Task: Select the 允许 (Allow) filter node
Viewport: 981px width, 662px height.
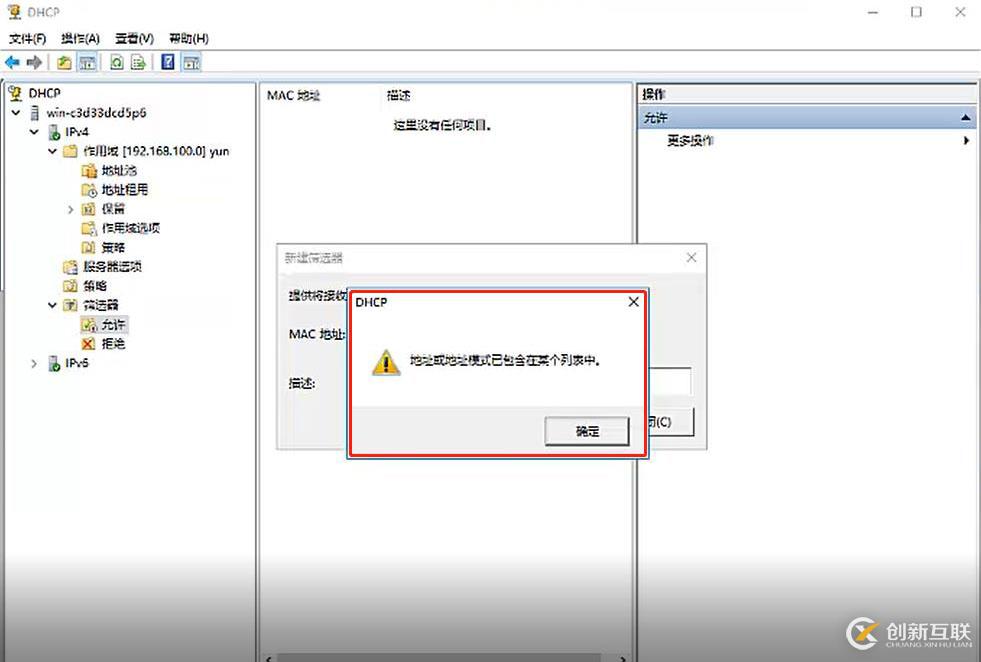Action: 113,324
